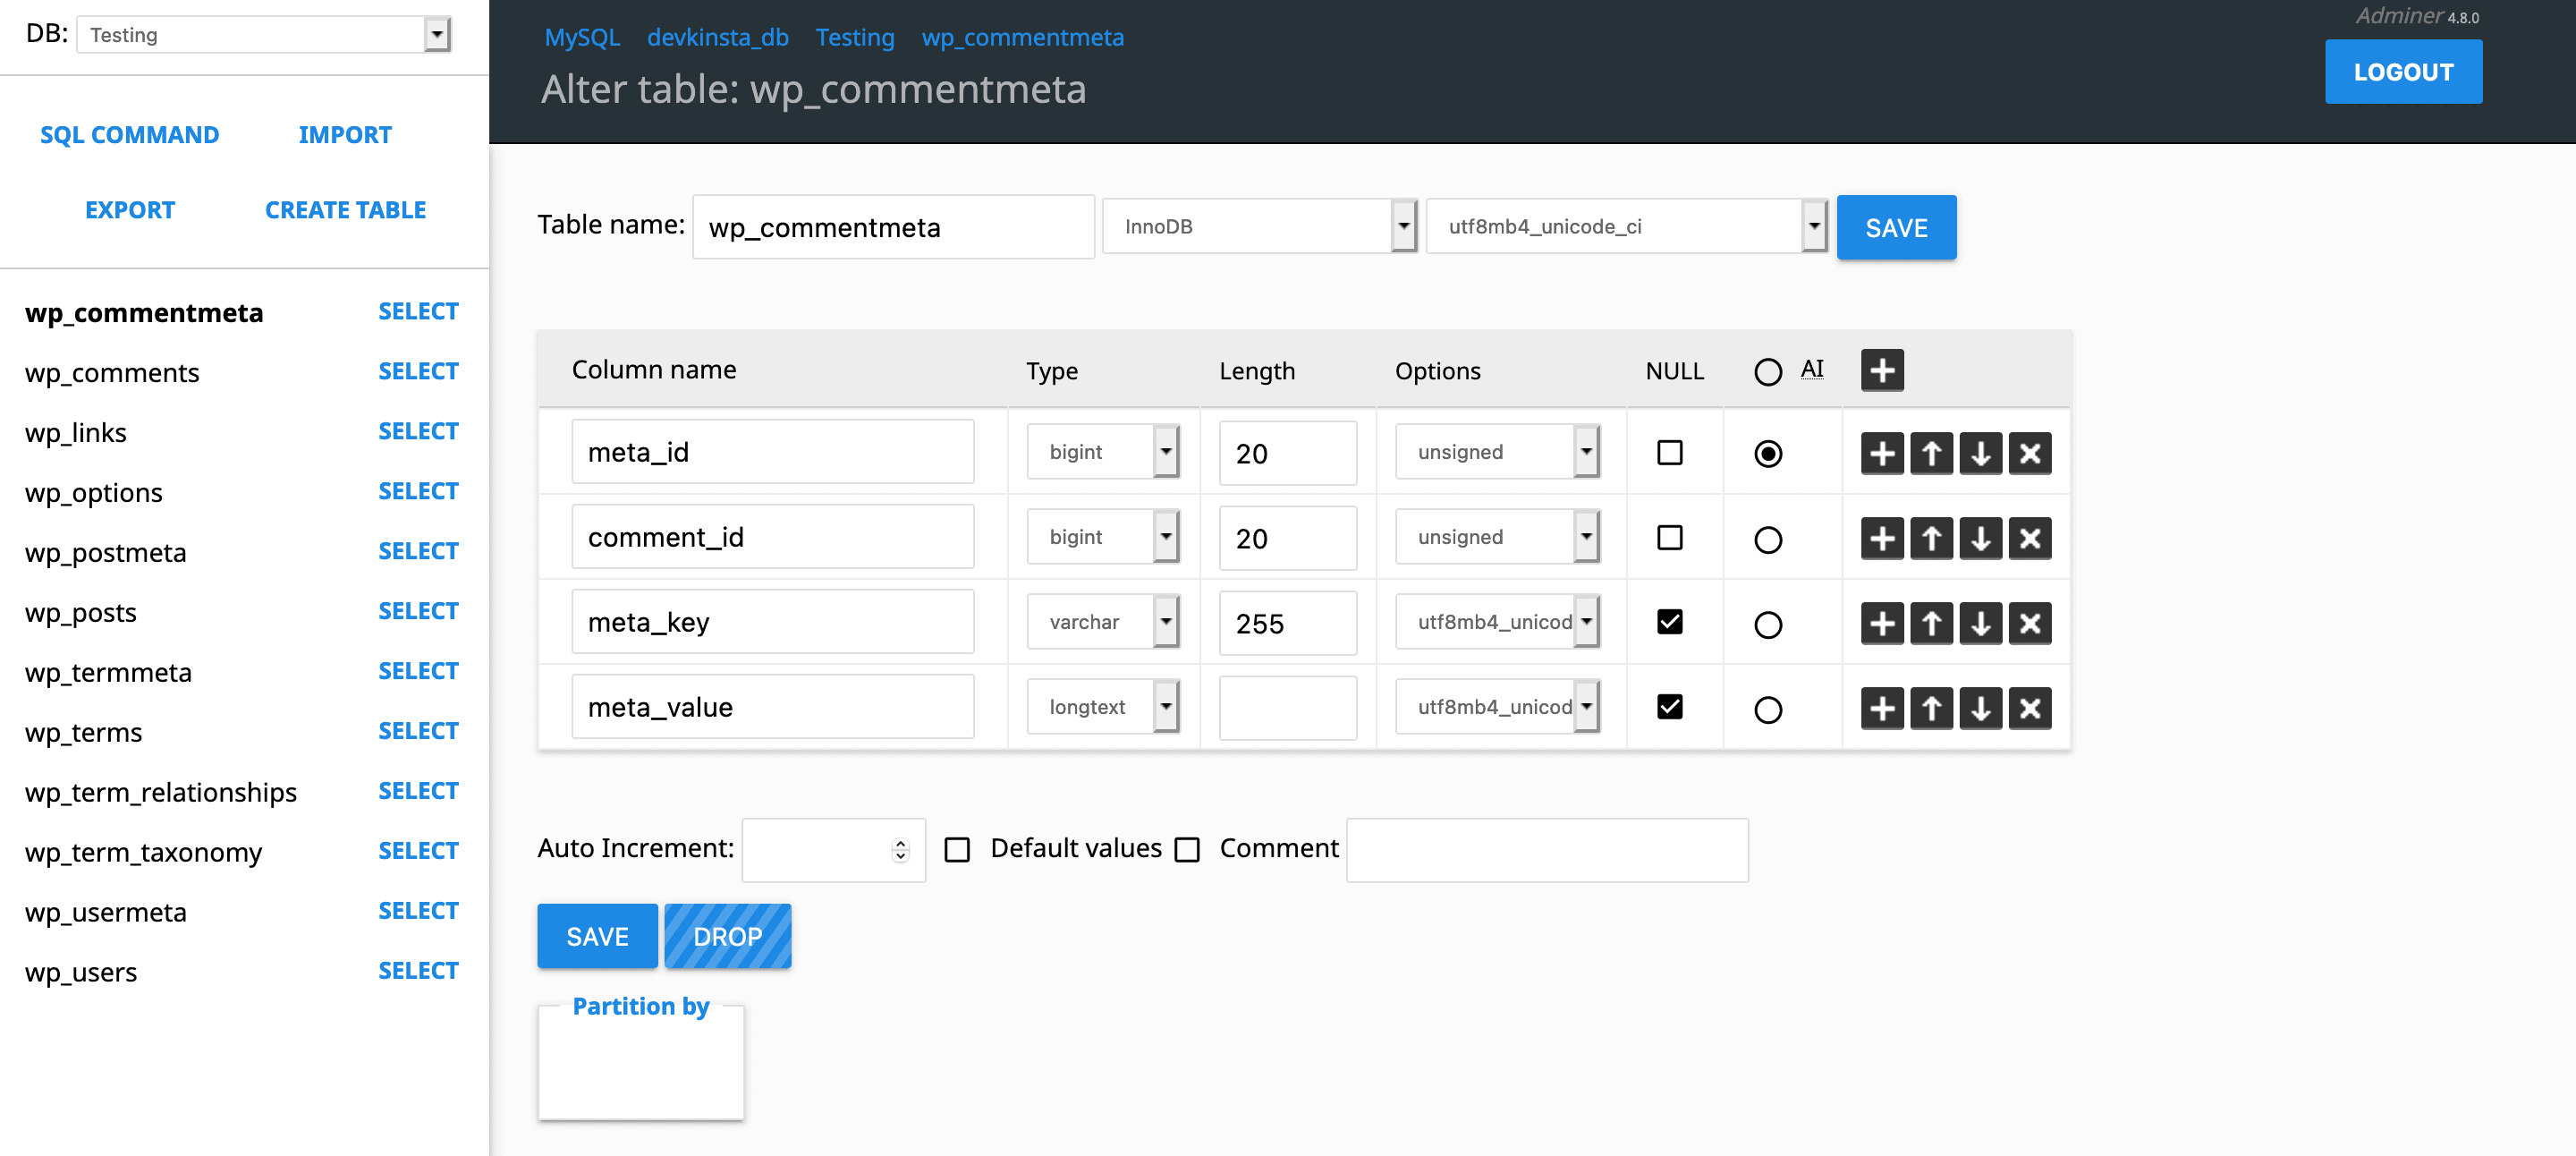The height and width of the screenshot is (1156, 2576).
Task: Select the wp_postmeta table link
Action: point(106,551)
